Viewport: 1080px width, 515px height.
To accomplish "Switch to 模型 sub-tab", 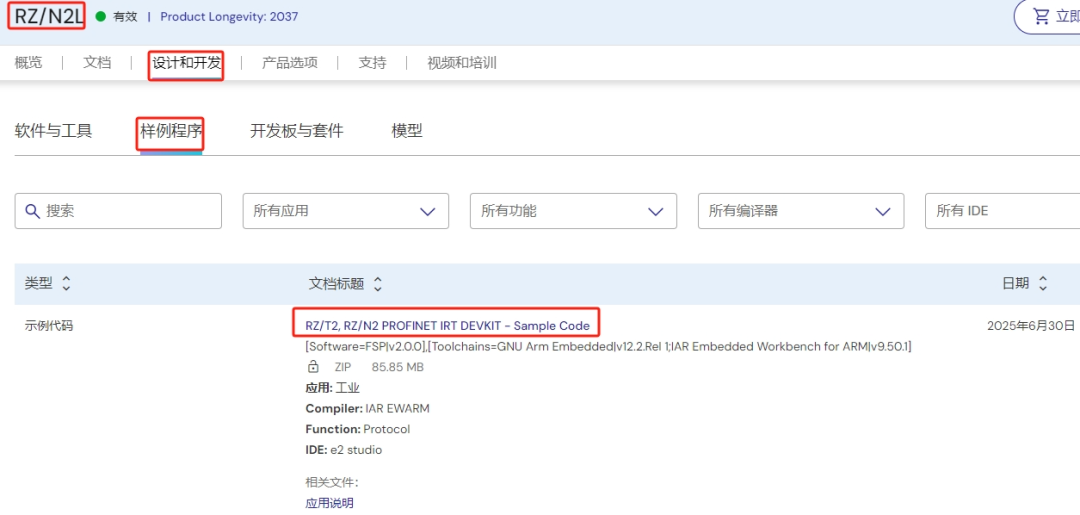I will click(407, 131).
